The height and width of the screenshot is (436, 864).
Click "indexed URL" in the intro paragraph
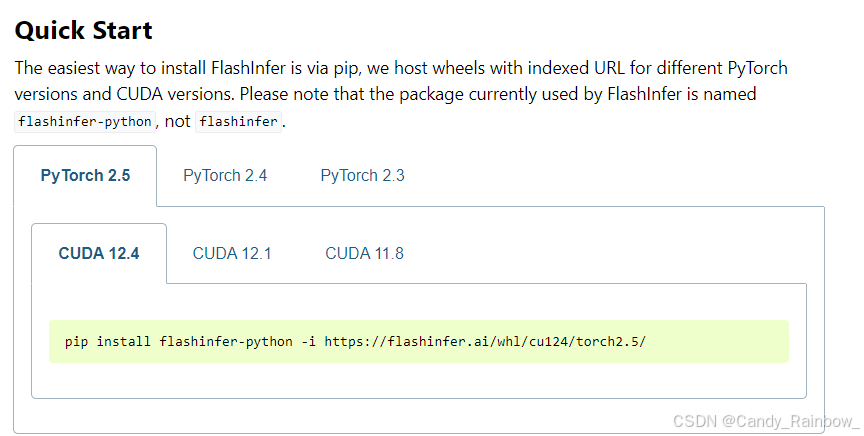576,68
